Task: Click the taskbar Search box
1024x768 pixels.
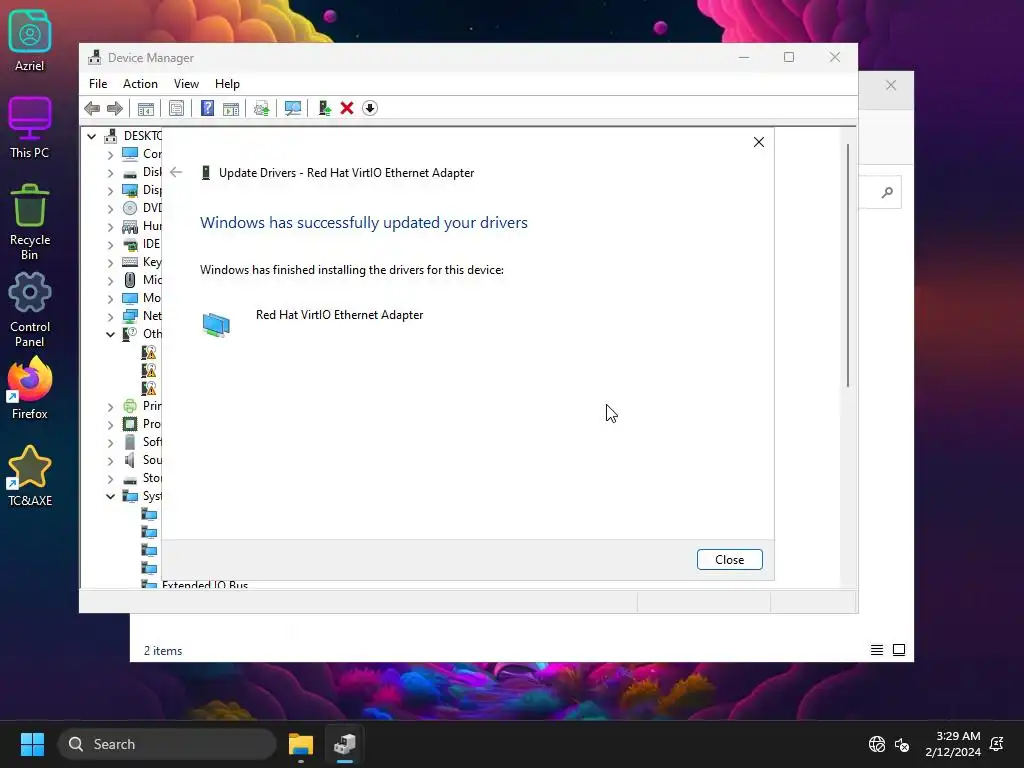Action: 167,744
